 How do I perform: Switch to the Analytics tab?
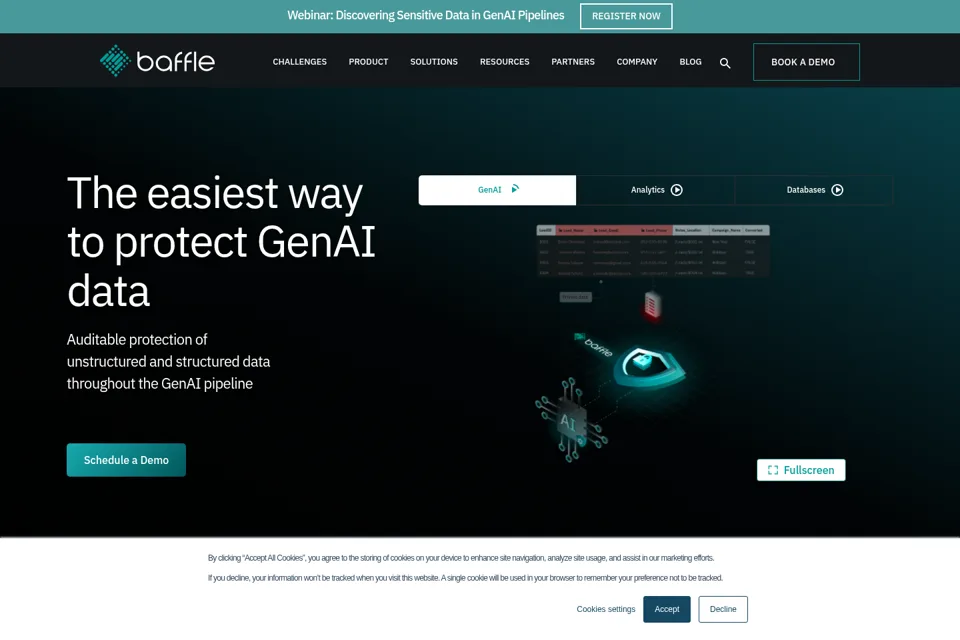tap(656, 190)
